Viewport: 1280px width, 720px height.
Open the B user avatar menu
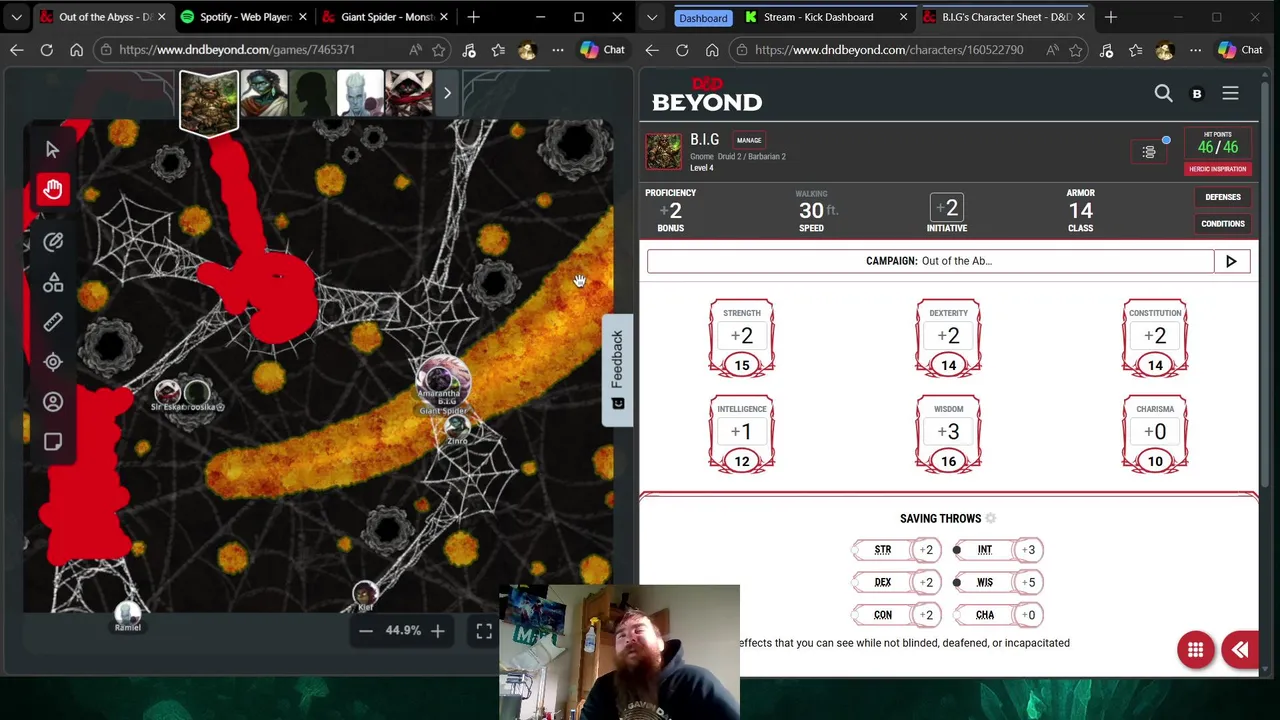pos(1197,94)
